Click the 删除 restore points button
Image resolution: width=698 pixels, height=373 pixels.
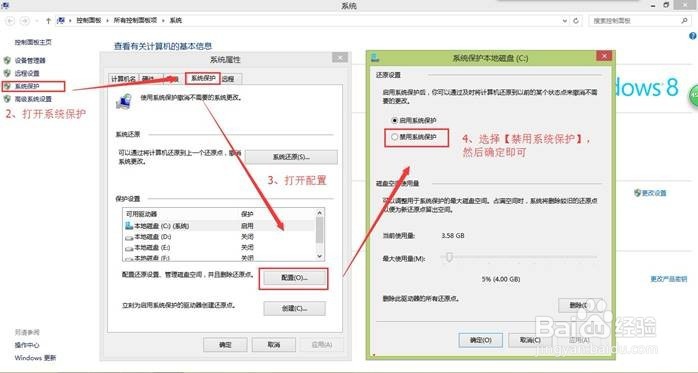(x=579, y=305)
